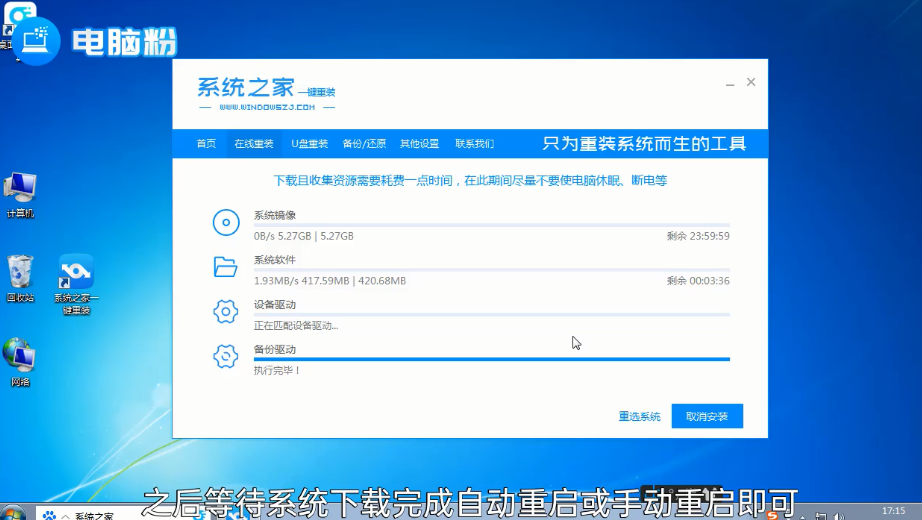Minimize the 系统之家 window
This screenshot has height=520, width=922.
coord(730,83)
